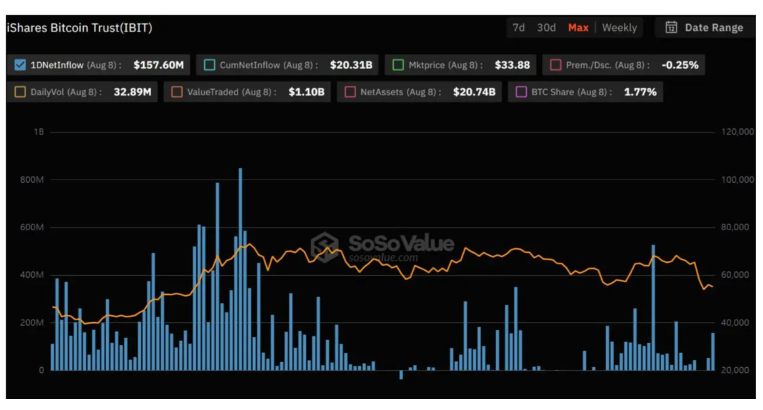Click the sosovalue.com watermark text

[383, 259]
